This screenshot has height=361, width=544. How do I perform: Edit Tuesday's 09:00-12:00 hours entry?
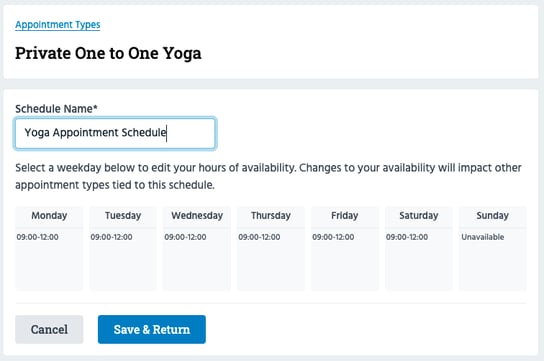[111, 237]
